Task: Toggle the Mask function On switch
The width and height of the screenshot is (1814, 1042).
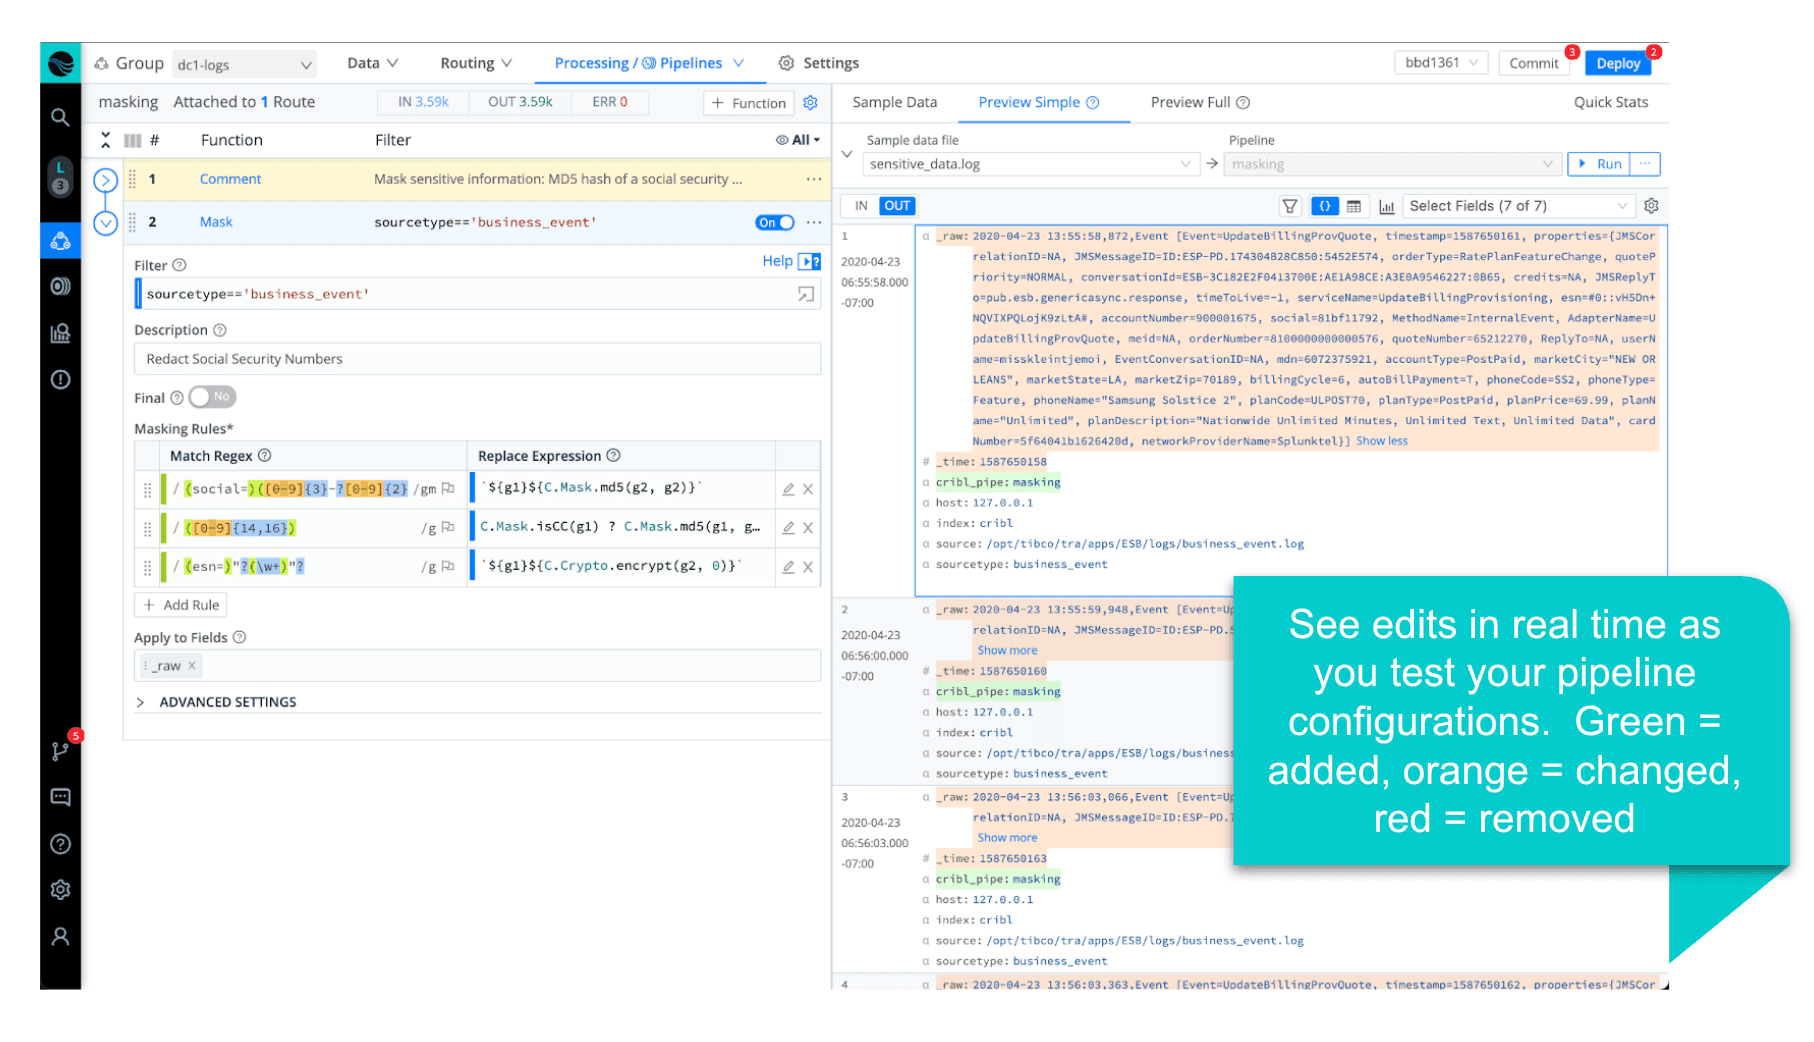Action: click(x=774, y=222)
